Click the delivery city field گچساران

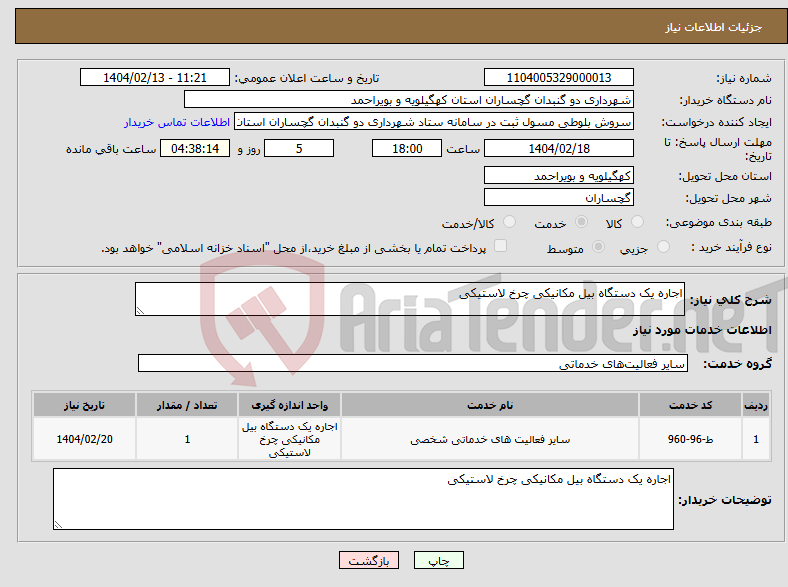pos(558,198)
